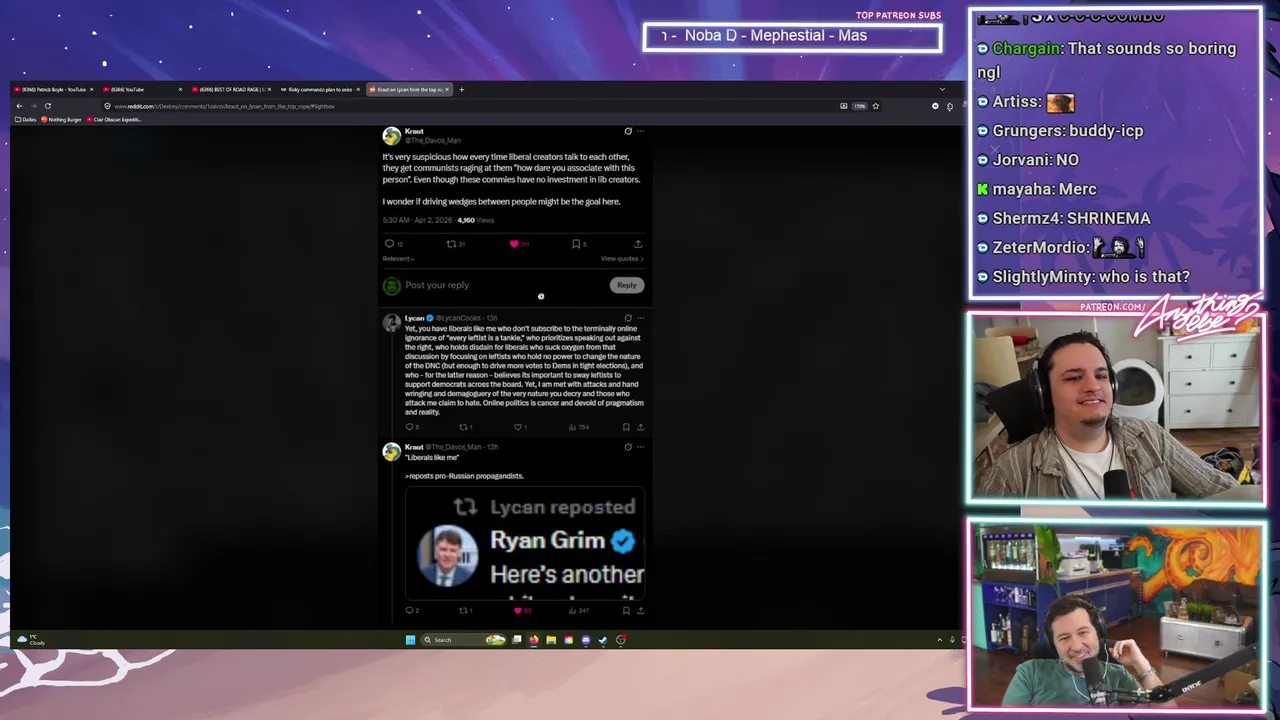This screenshot has width=1280, height=720.
Task: Click Lycan's display name
Action: coord(414,318)
